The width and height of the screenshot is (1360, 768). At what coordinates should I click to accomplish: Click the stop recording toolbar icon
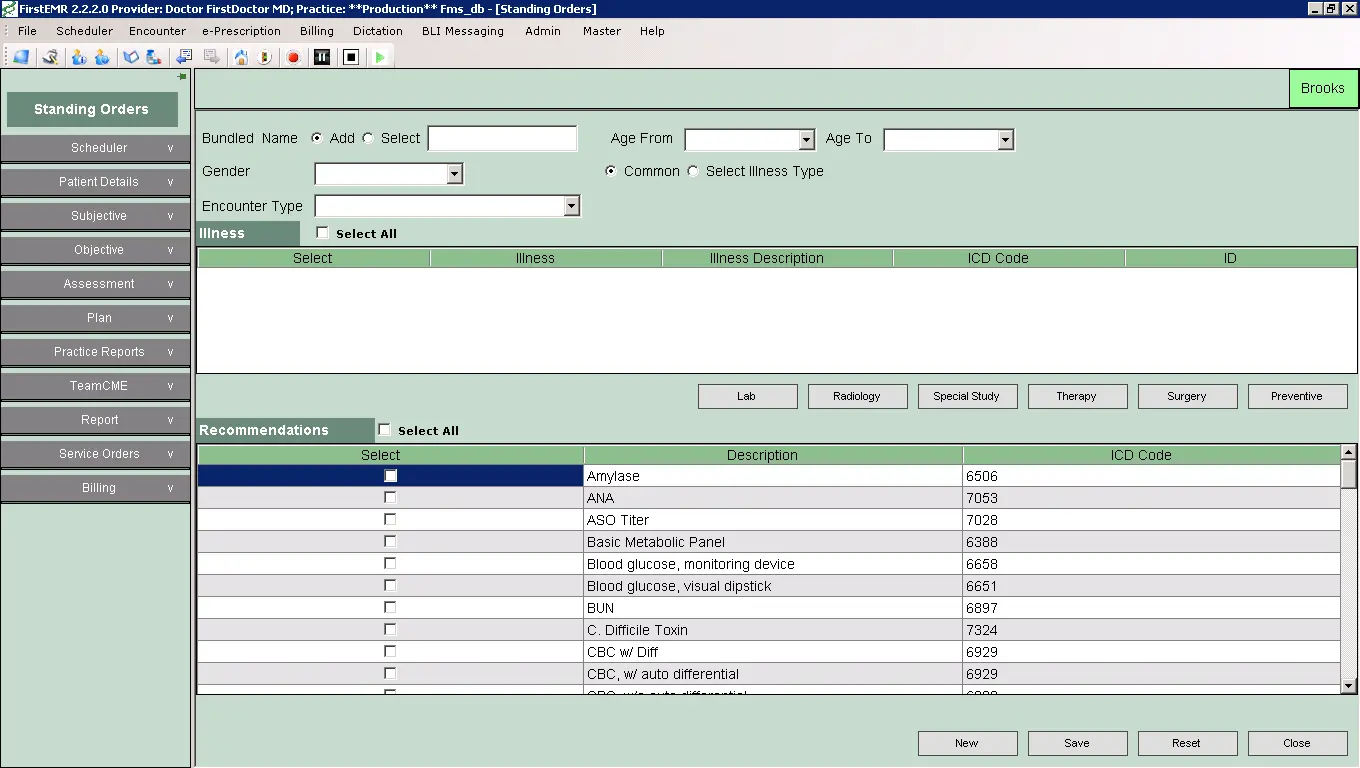(350, 57)
